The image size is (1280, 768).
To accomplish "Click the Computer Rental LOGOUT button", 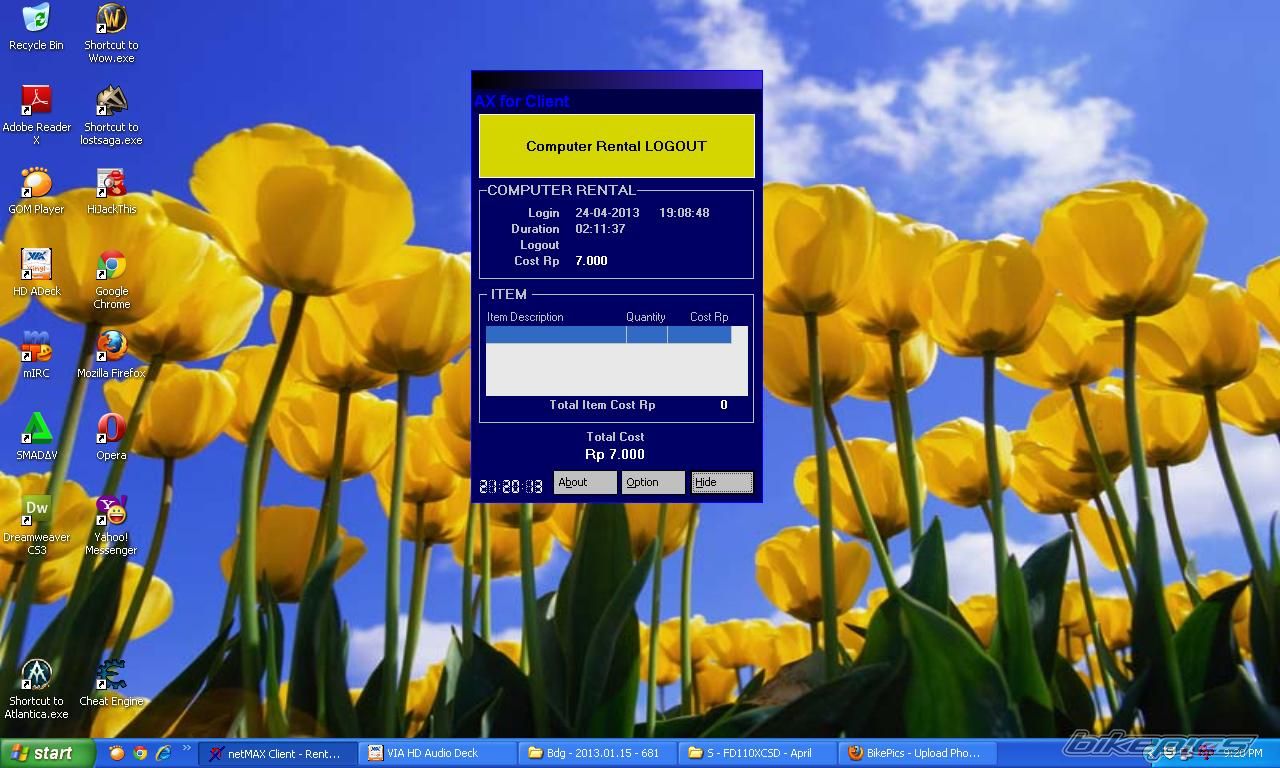I will (x=616, y=146).
